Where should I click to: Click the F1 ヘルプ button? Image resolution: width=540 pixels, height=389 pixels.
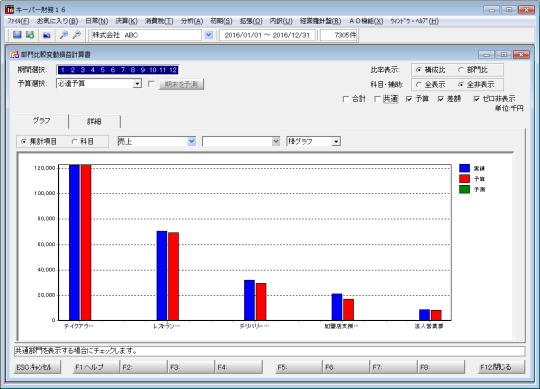tap(90, 367)
